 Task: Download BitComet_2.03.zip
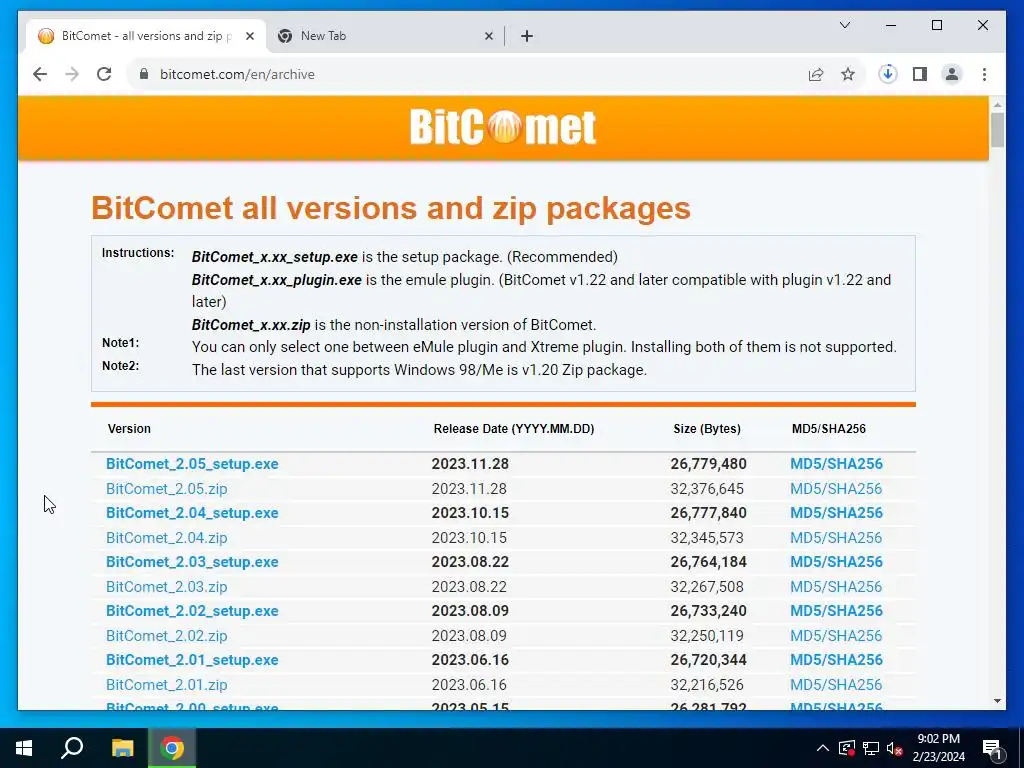(x=167, y=586)
